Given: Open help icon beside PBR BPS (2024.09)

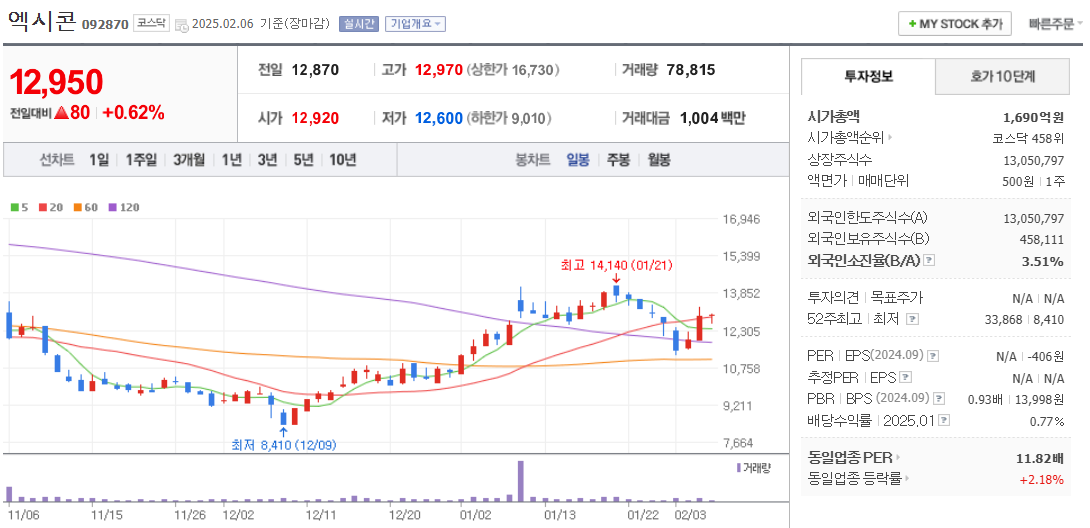Looking at the screenshot, I should (x=939, y=399).
